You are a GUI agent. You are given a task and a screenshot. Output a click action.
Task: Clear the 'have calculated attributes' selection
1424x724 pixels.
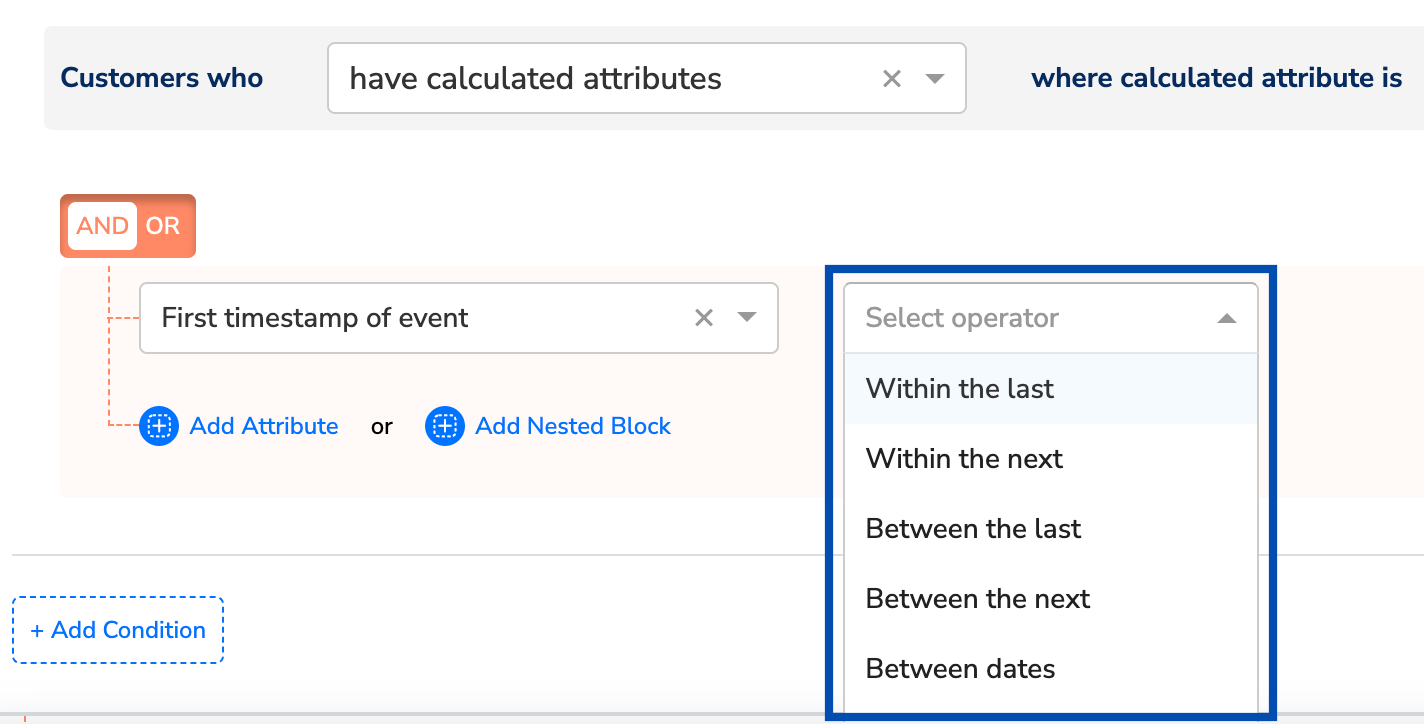[892, 78]
